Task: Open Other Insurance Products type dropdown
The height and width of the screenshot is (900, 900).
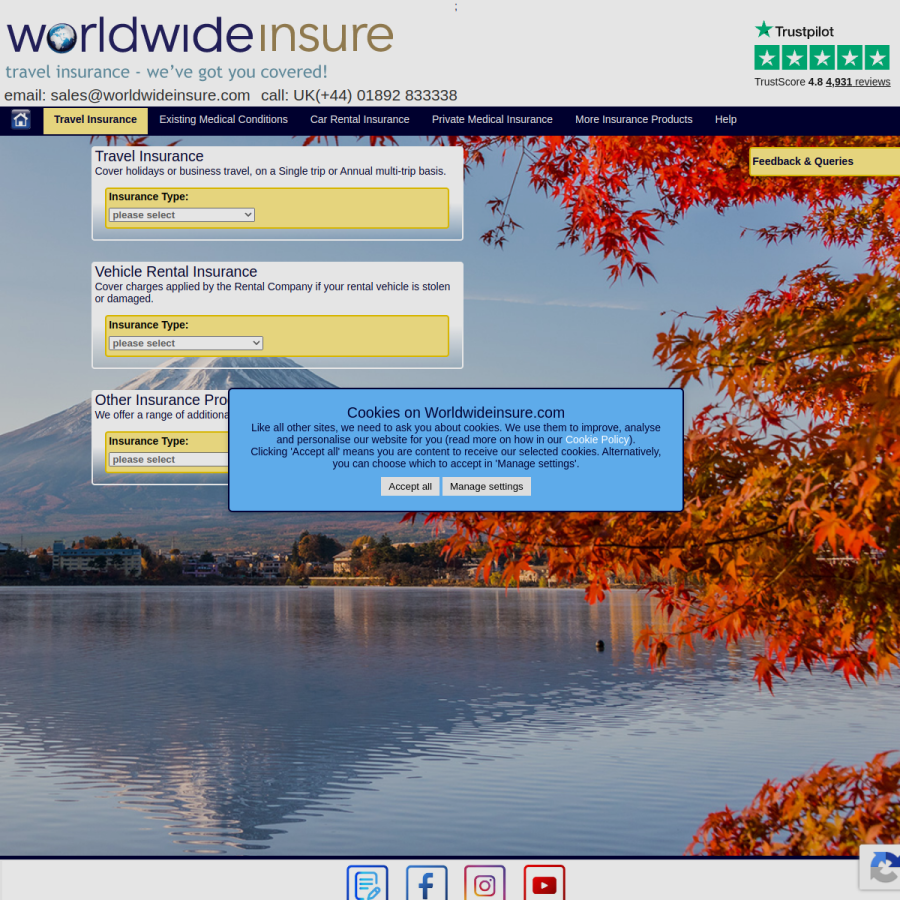Action: pyautogui.click(x=168, y=459)
